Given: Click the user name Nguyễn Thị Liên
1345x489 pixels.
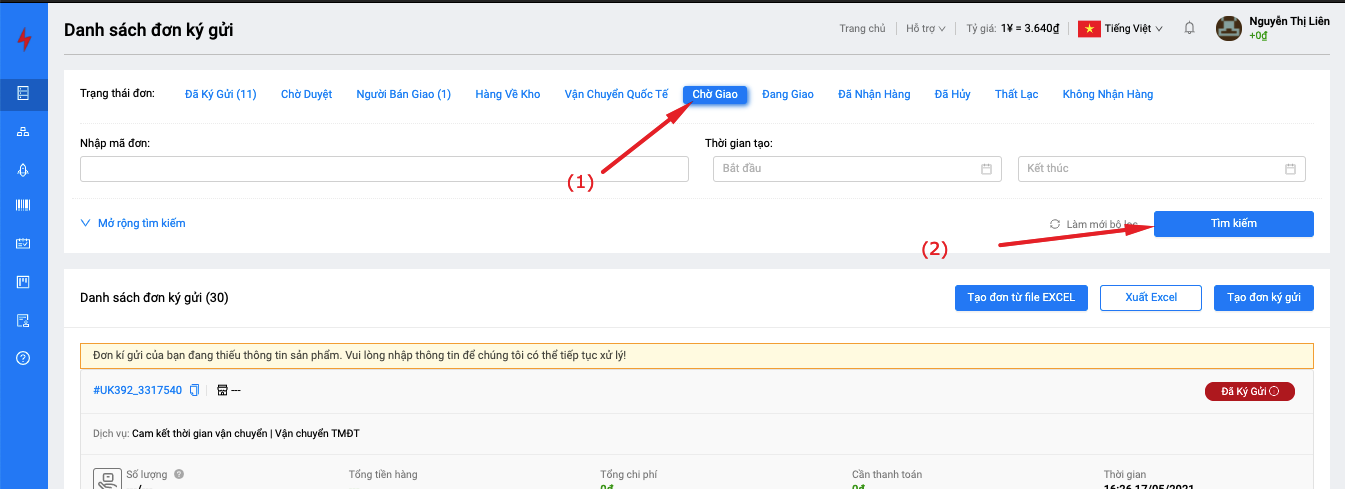Looking at the screenshot, I should 1289,21.
